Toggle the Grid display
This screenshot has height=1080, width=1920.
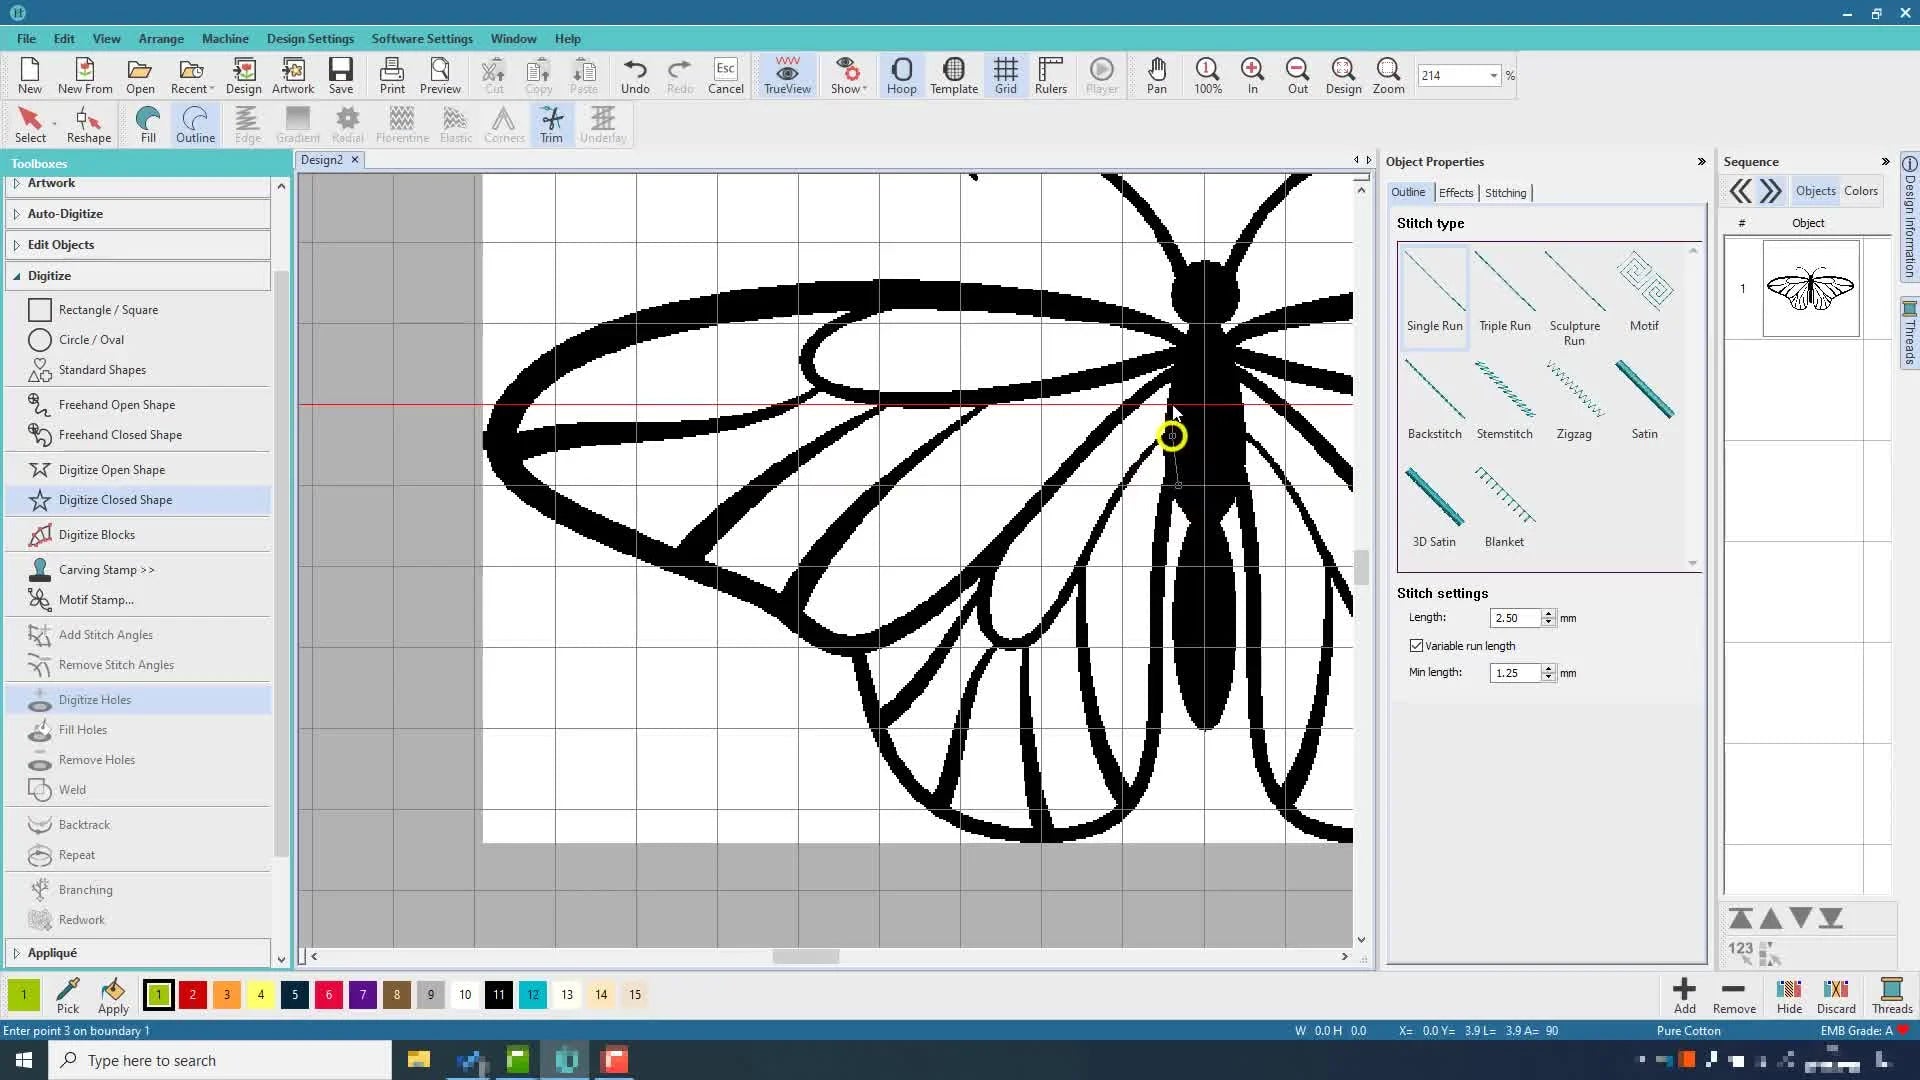tap(1005, 75)
